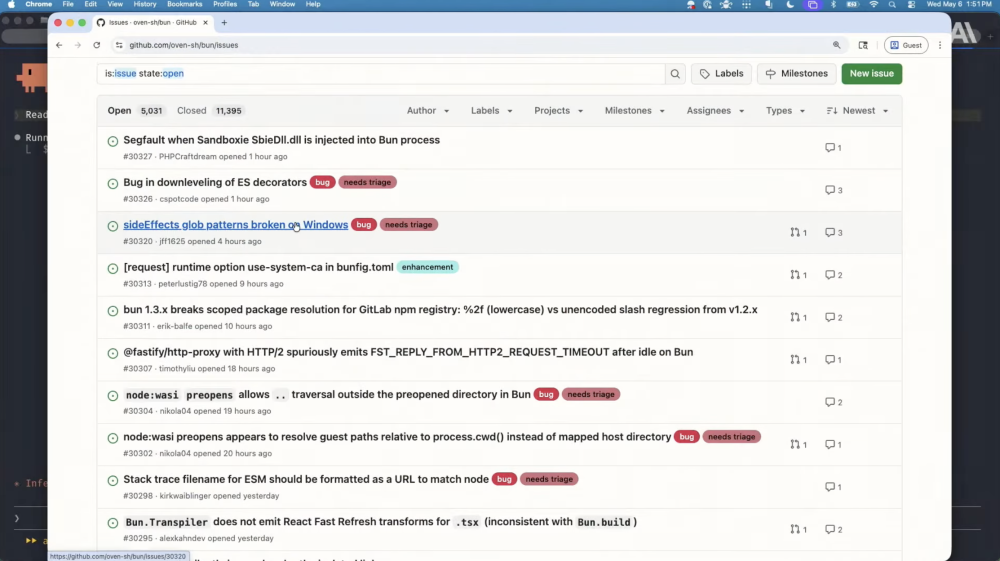Open Chrome three-dot menu
This screenshot has width=1000, height=561.
click(940, 45)
